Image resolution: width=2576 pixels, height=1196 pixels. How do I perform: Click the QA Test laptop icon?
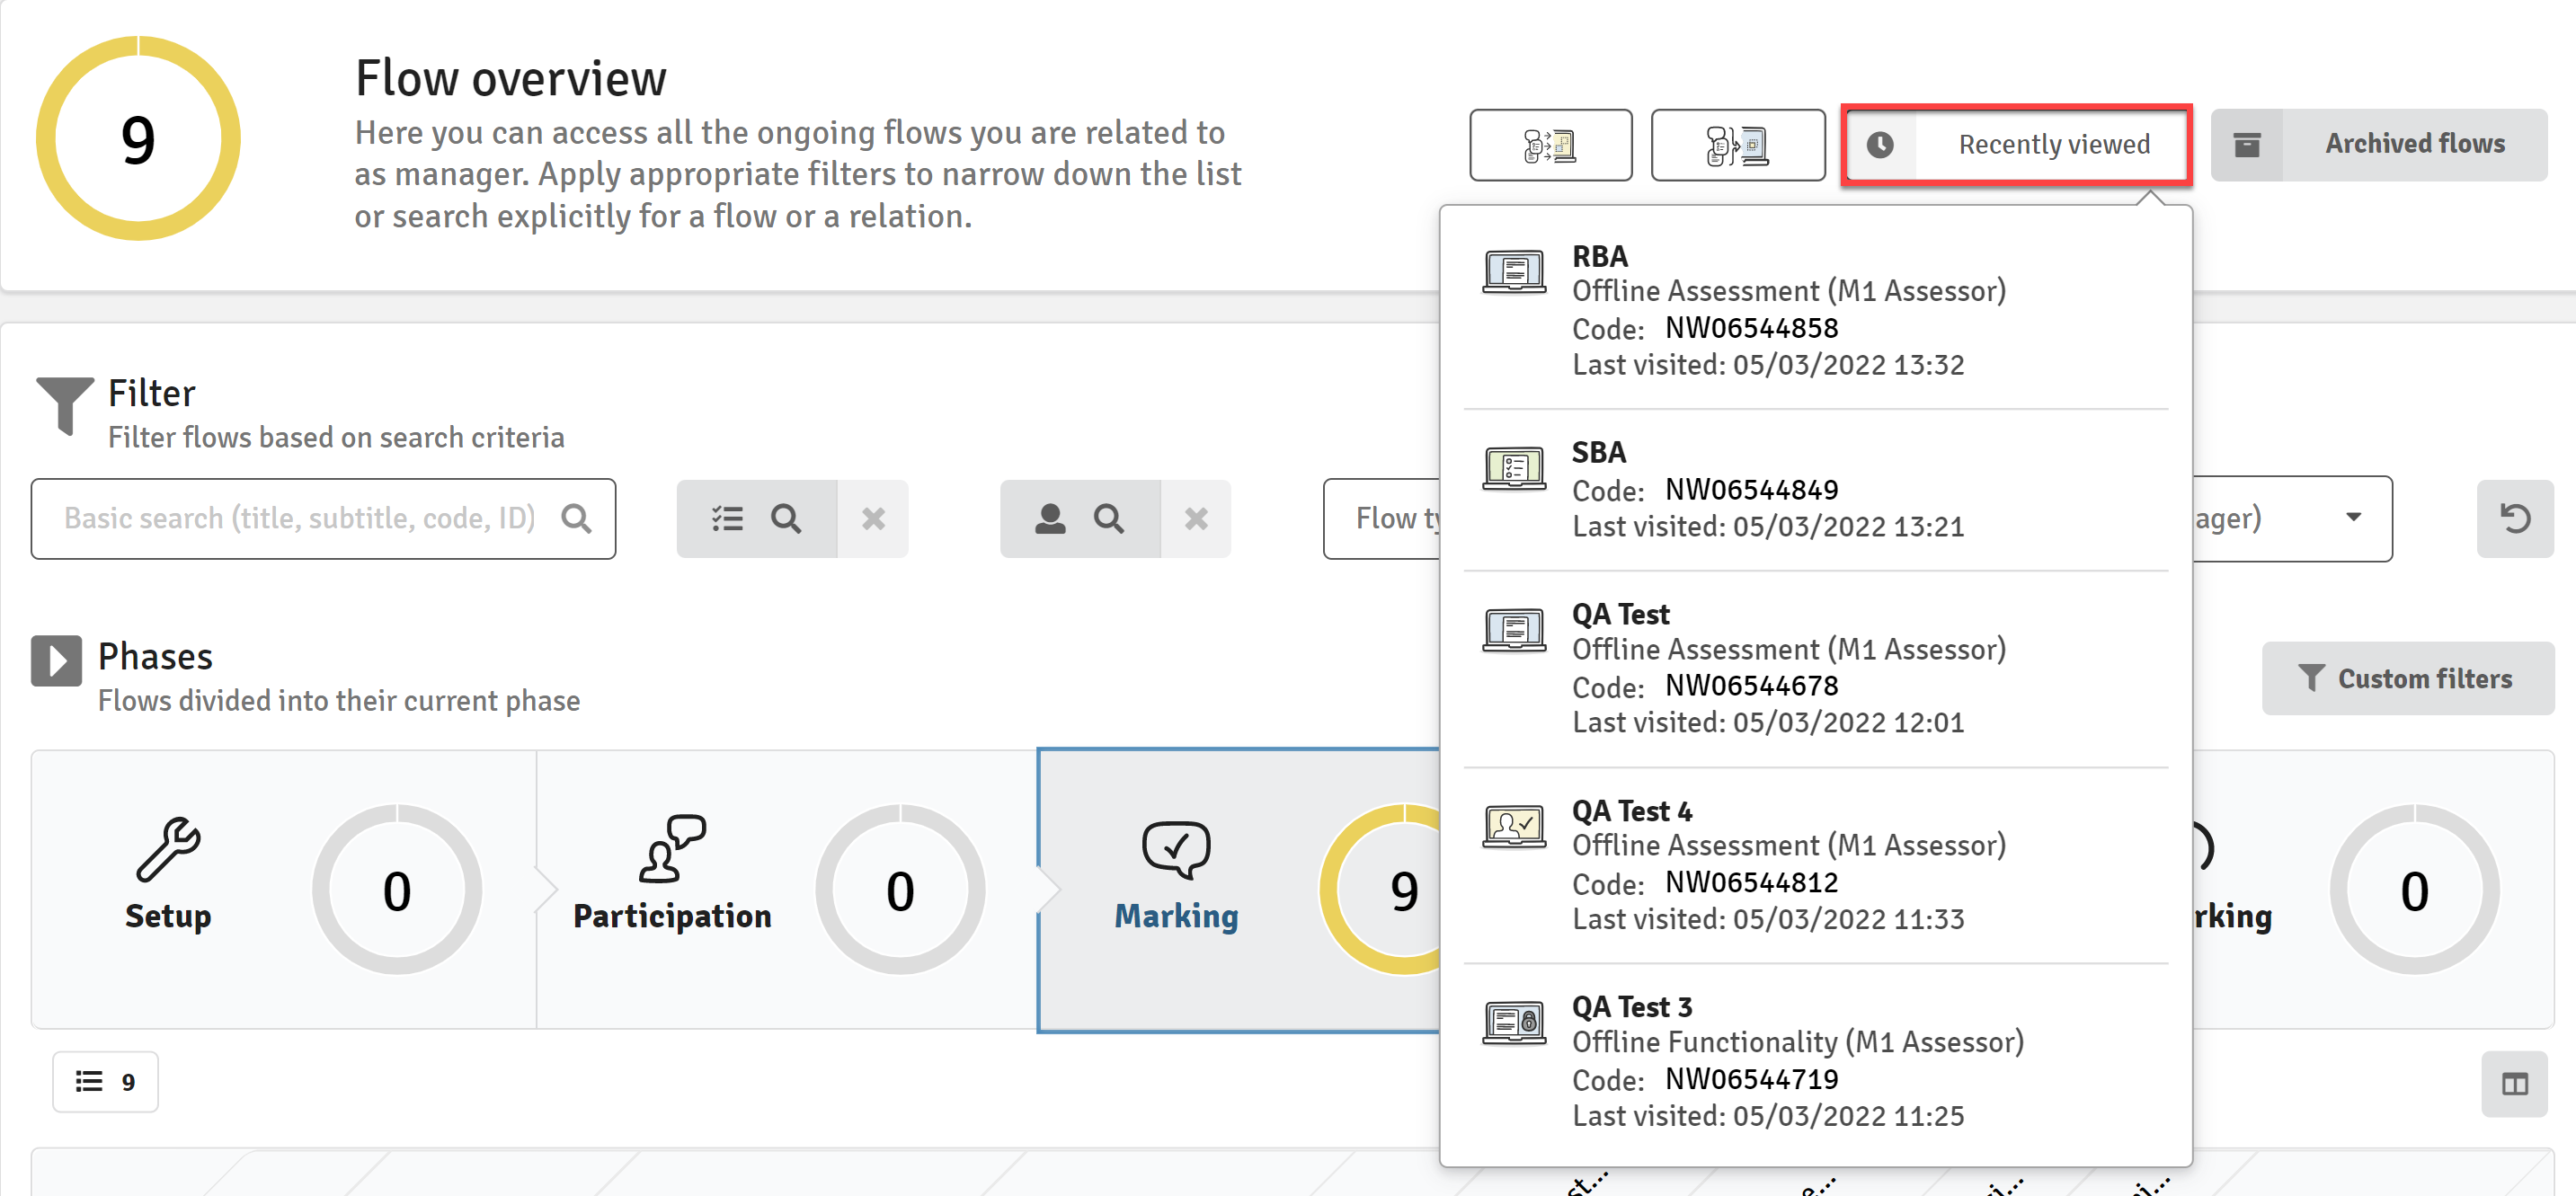tap(1514, 630)
